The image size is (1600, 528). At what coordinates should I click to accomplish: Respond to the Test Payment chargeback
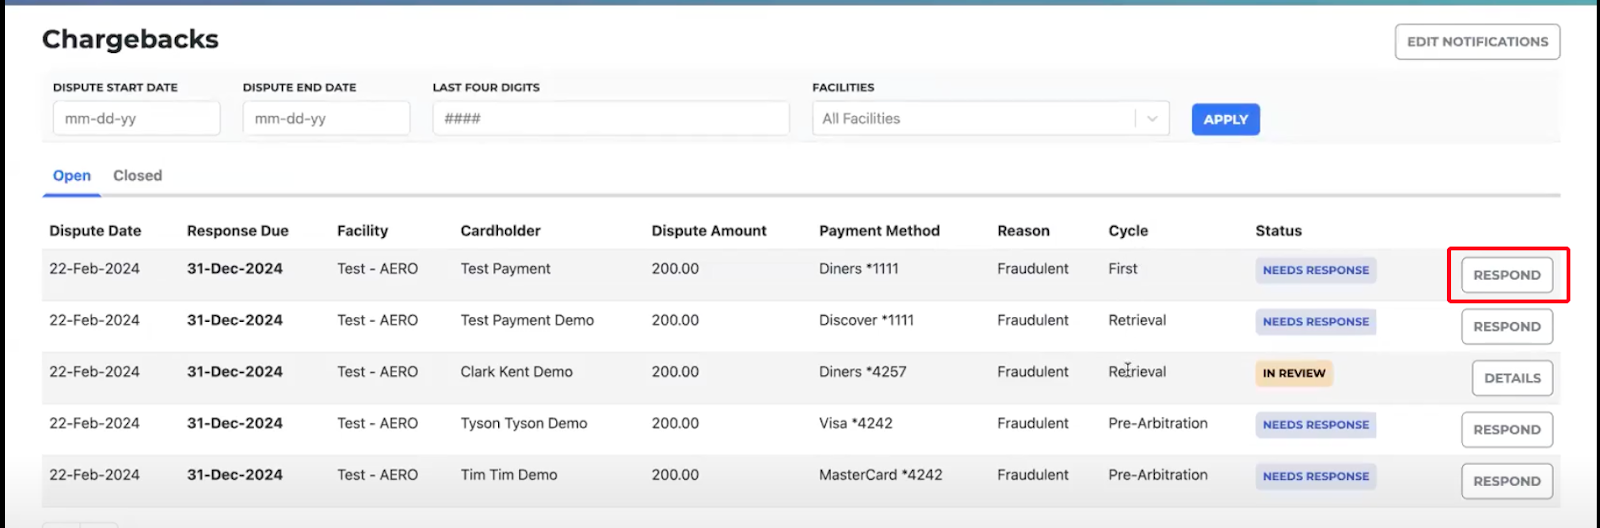tap(1507, 275)
